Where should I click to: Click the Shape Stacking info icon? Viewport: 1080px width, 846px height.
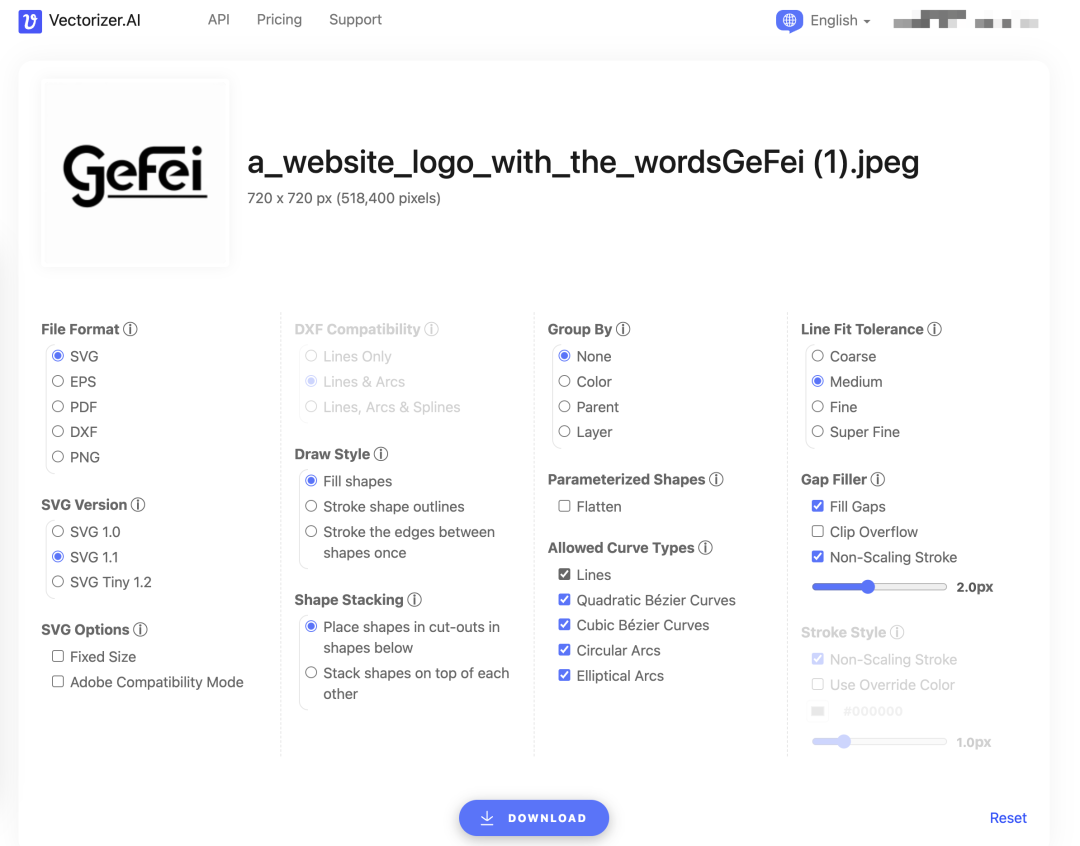click(x=414, y=600)
